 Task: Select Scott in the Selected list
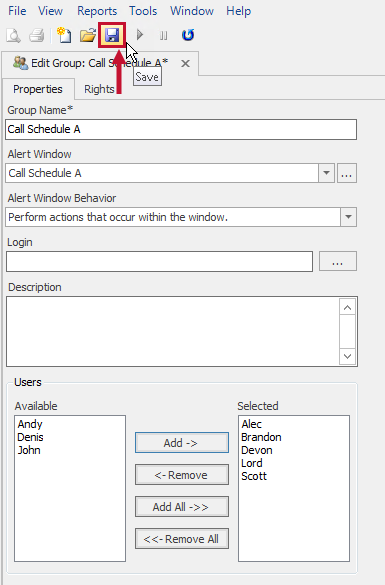click(x=254, y=476)
